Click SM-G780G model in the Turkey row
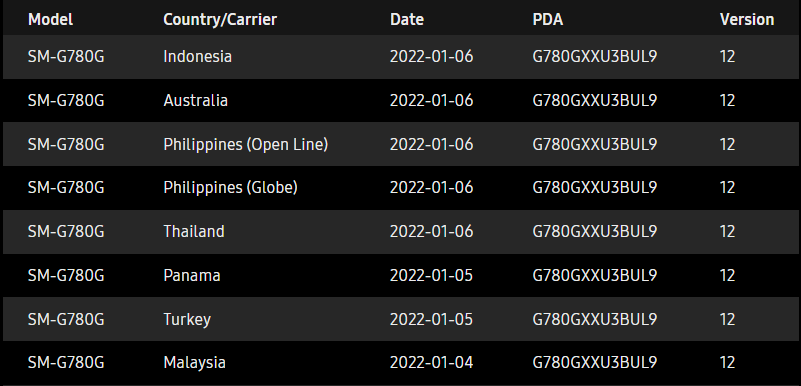 [x=66, y=320]
